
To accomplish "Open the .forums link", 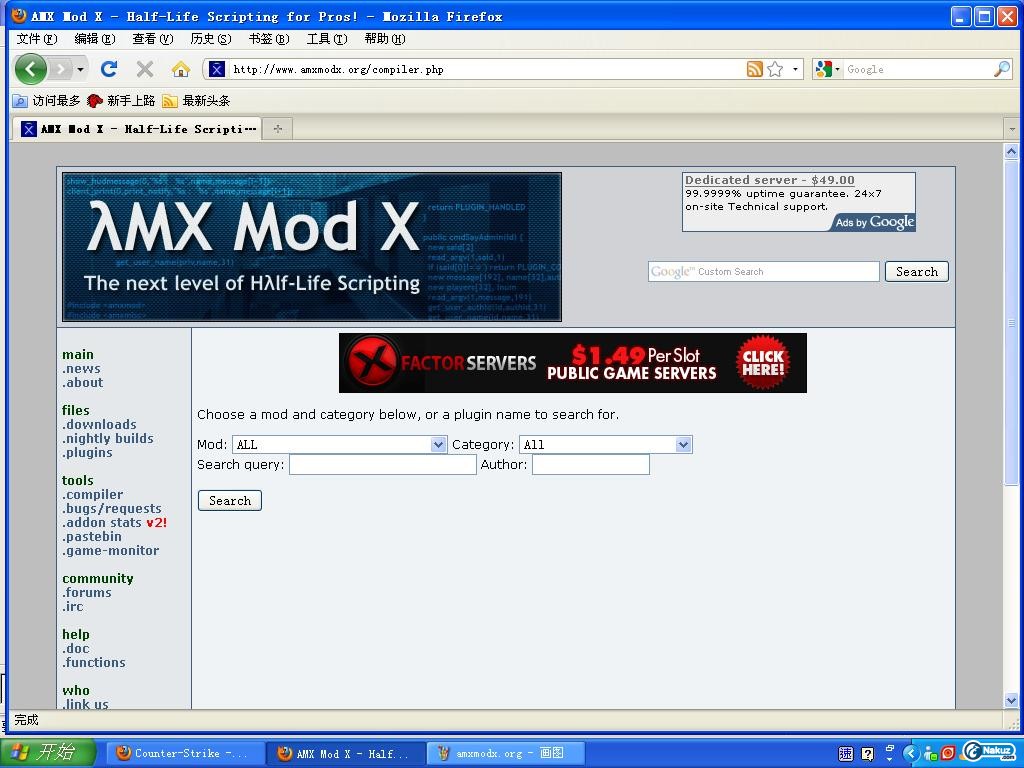I will tap(87, 593).
